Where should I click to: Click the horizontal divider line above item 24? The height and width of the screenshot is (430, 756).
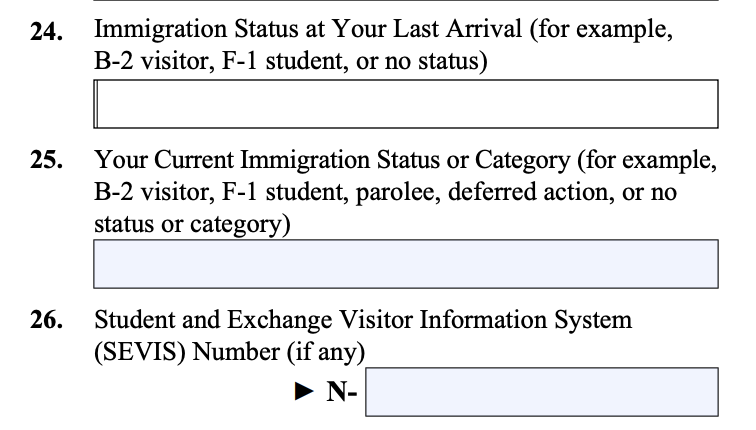click(x=406, y=1)
